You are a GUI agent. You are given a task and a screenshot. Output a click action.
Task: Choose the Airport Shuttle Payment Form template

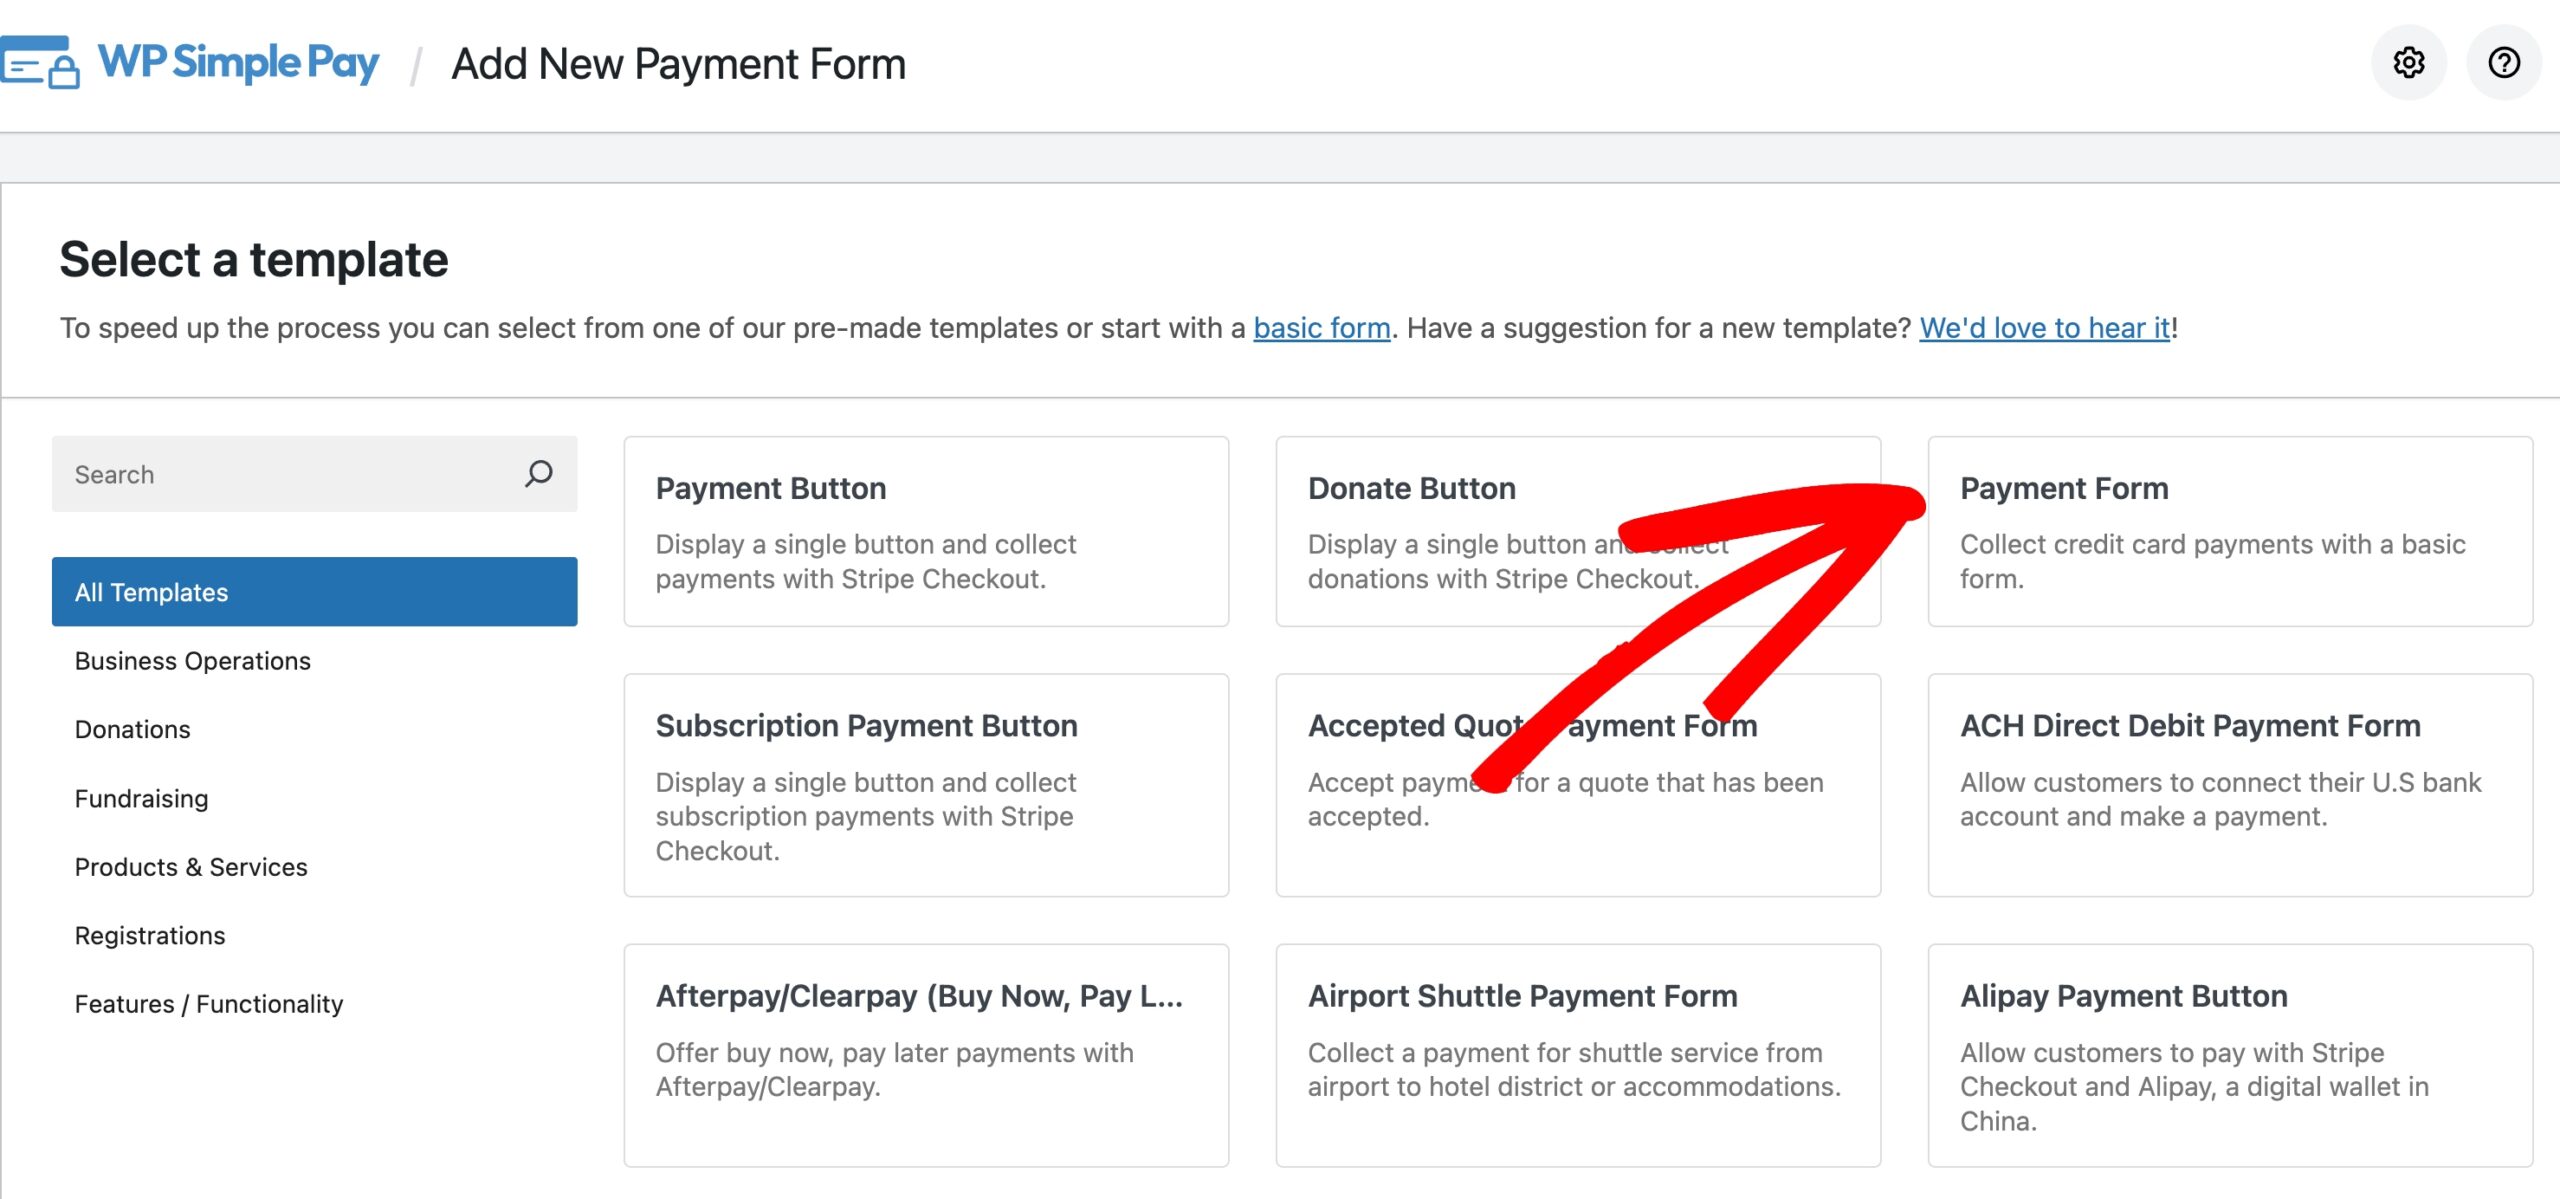point(1578,1055)
